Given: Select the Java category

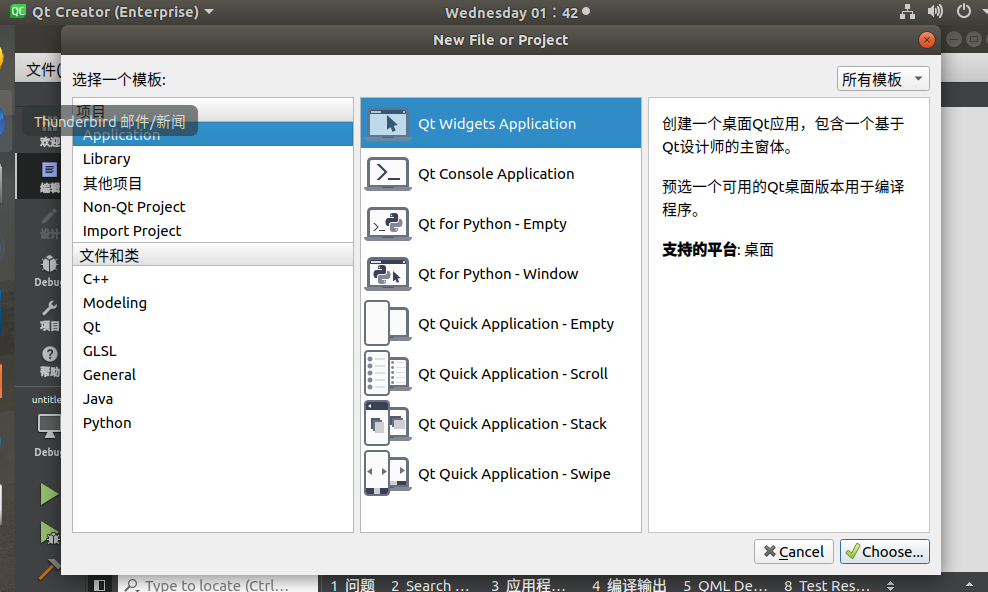Looking at the screenshot, I should coord(213,399).
